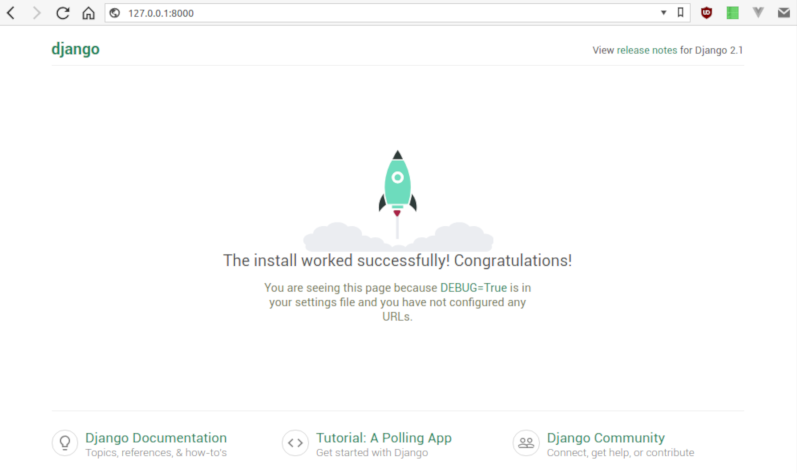This screenshot has height=473, width=797.
Task: Reload the page with the refresh icon
Action: [63, 13]
